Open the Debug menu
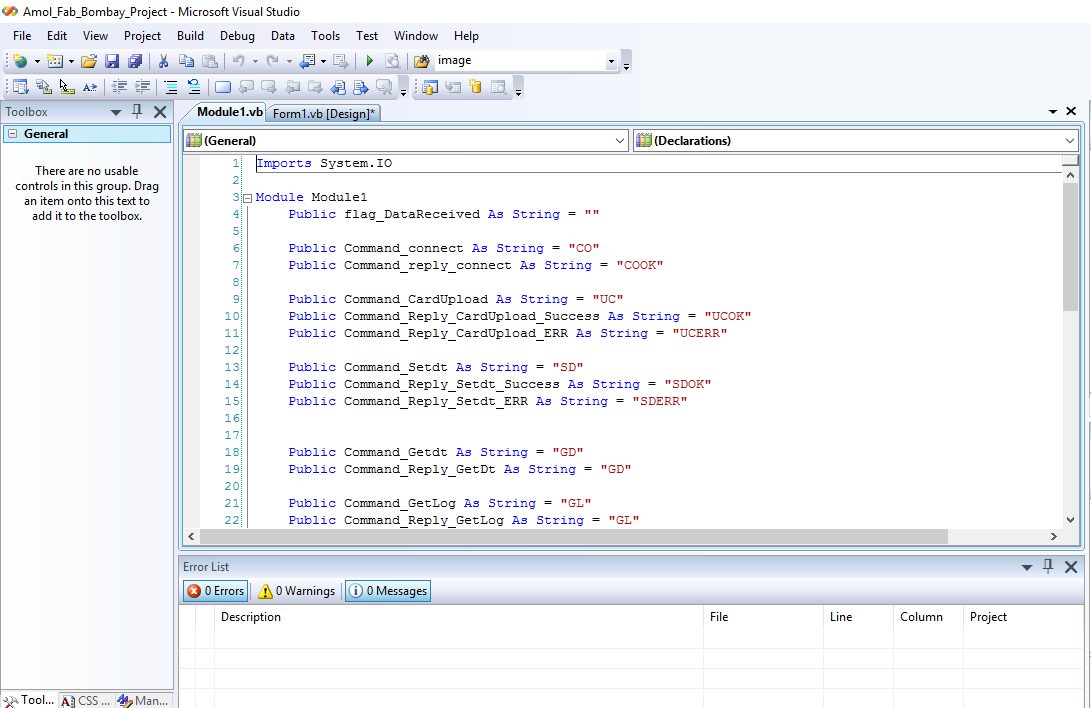Screen dimensions: 1091x708 coord(237,36)
